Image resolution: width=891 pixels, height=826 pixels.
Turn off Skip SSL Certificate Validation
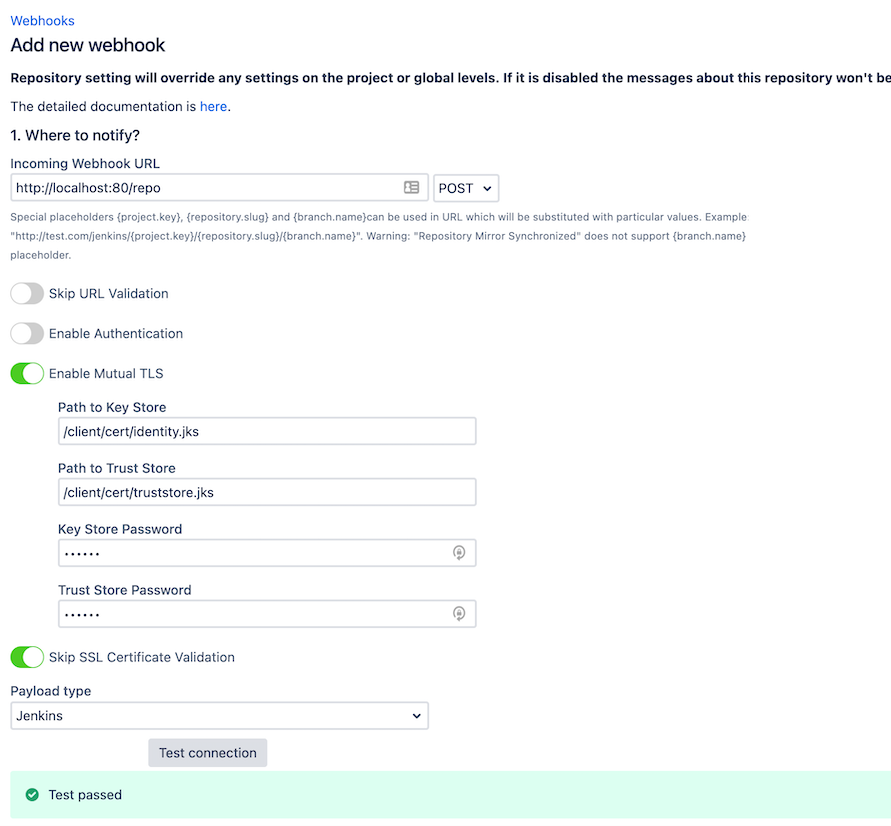pos(27,657)
